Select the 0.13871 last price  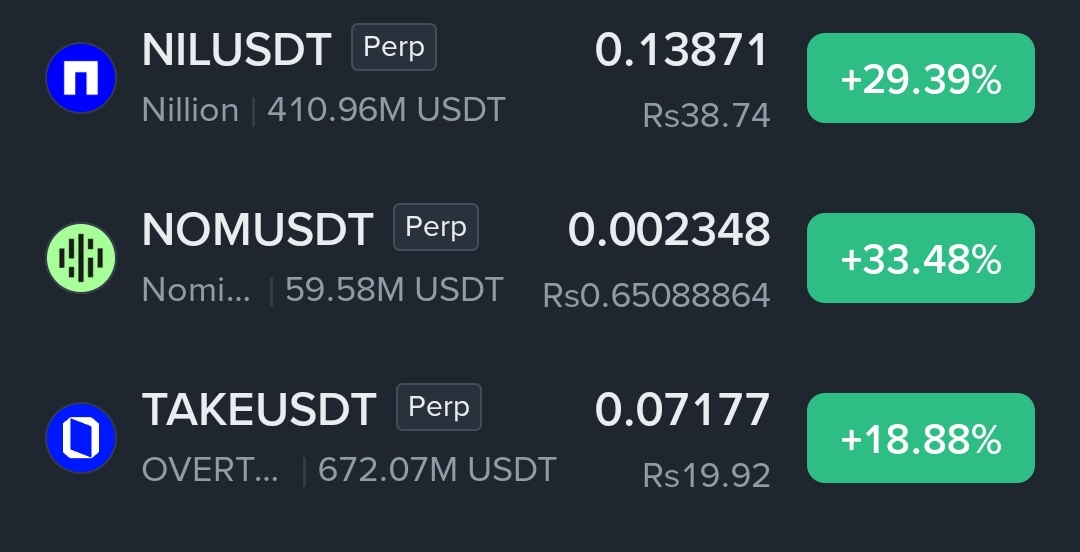[x=681, y=50]
